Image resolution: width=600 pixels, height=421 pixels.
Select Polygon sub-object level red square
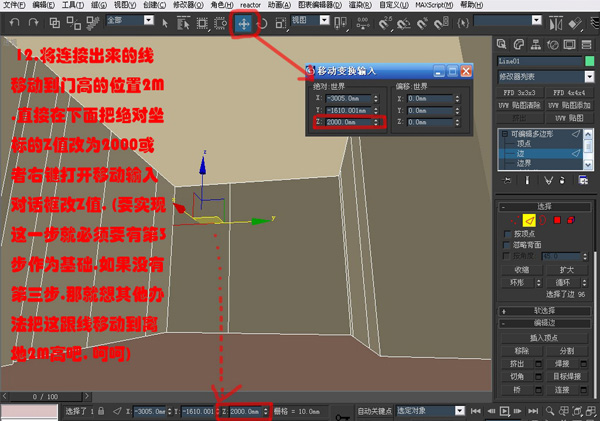click(x=557, y=220)
